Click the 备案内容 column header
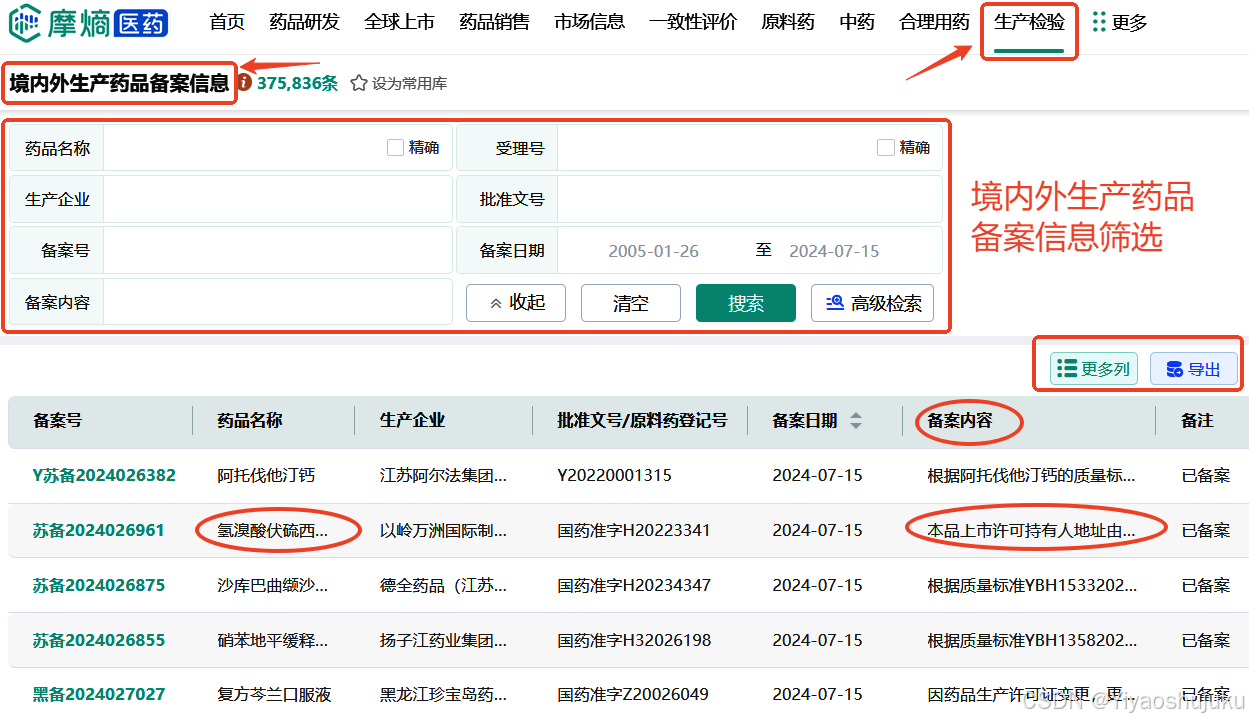This screenshot has height=720, width=1249. click(960, 421)
